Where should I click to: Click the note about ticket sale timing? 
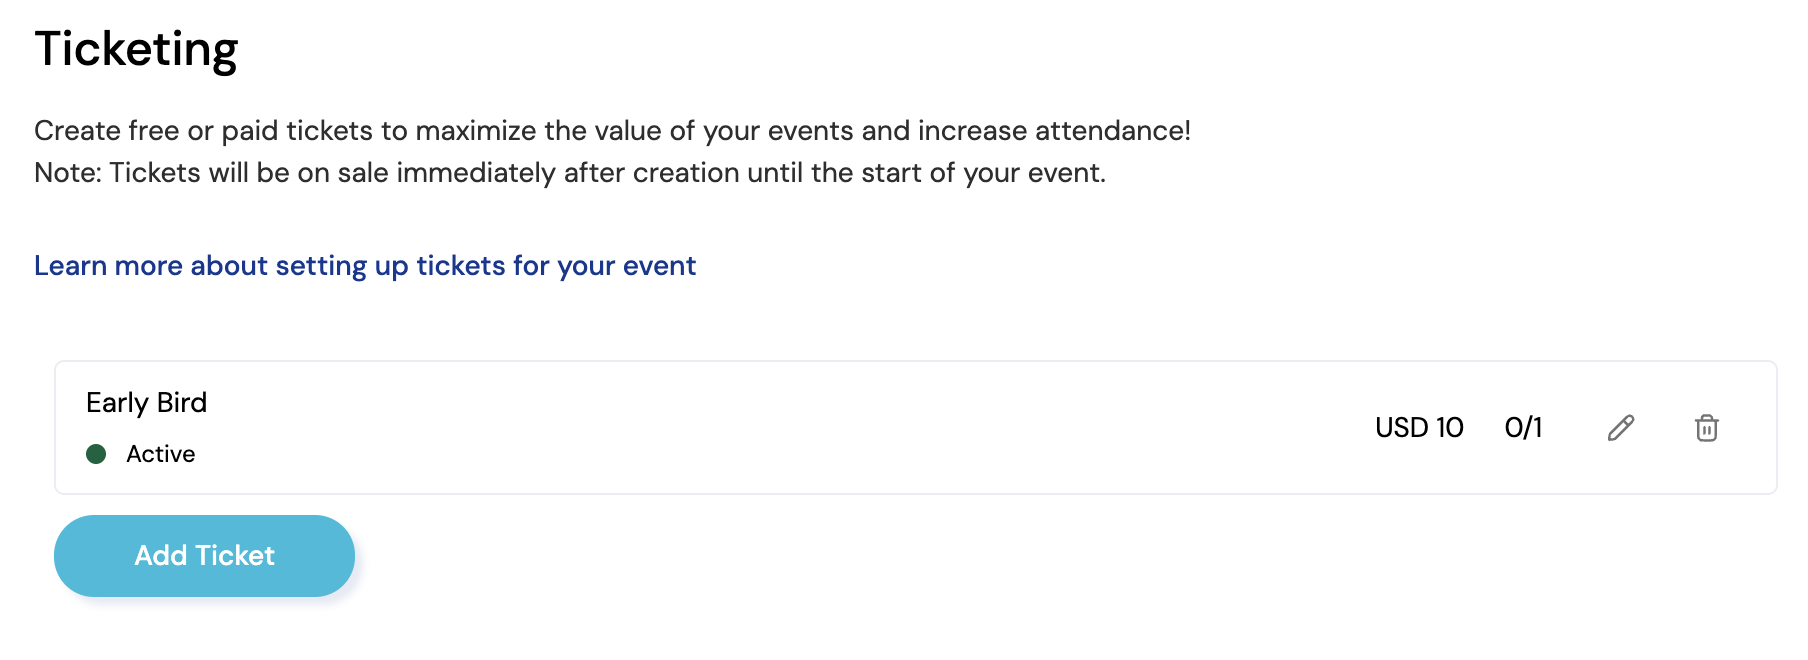click(x=570, y=173)
